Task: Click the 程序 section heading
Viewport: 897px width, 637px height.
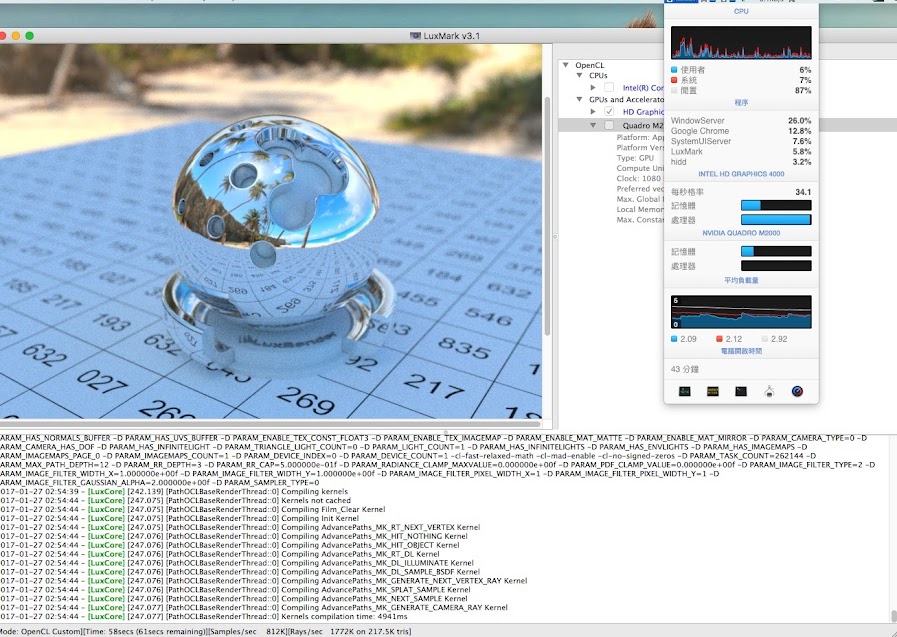Action: click(x=741, y=103)
